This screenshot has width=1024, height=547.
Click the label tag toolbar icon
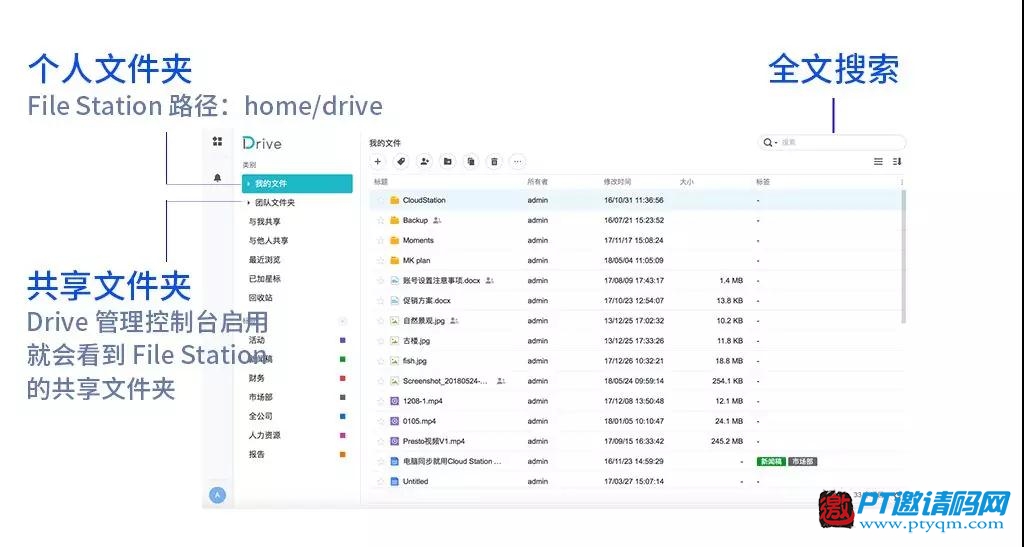click(401, 161)
